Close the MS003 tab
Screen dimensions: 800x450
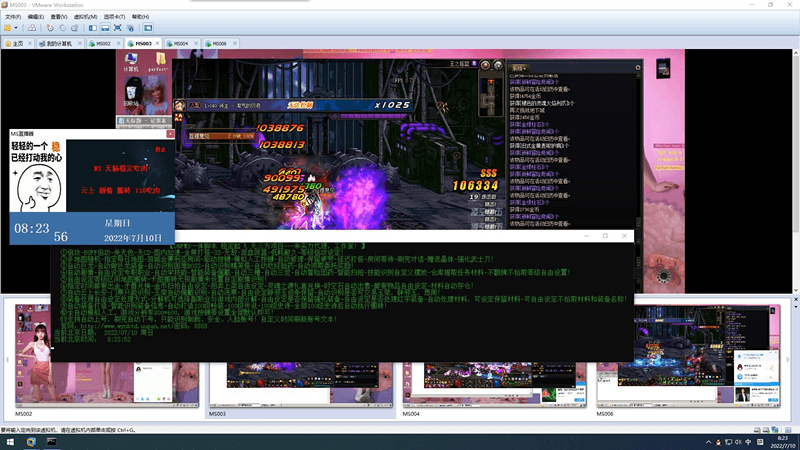pos(157,43)
